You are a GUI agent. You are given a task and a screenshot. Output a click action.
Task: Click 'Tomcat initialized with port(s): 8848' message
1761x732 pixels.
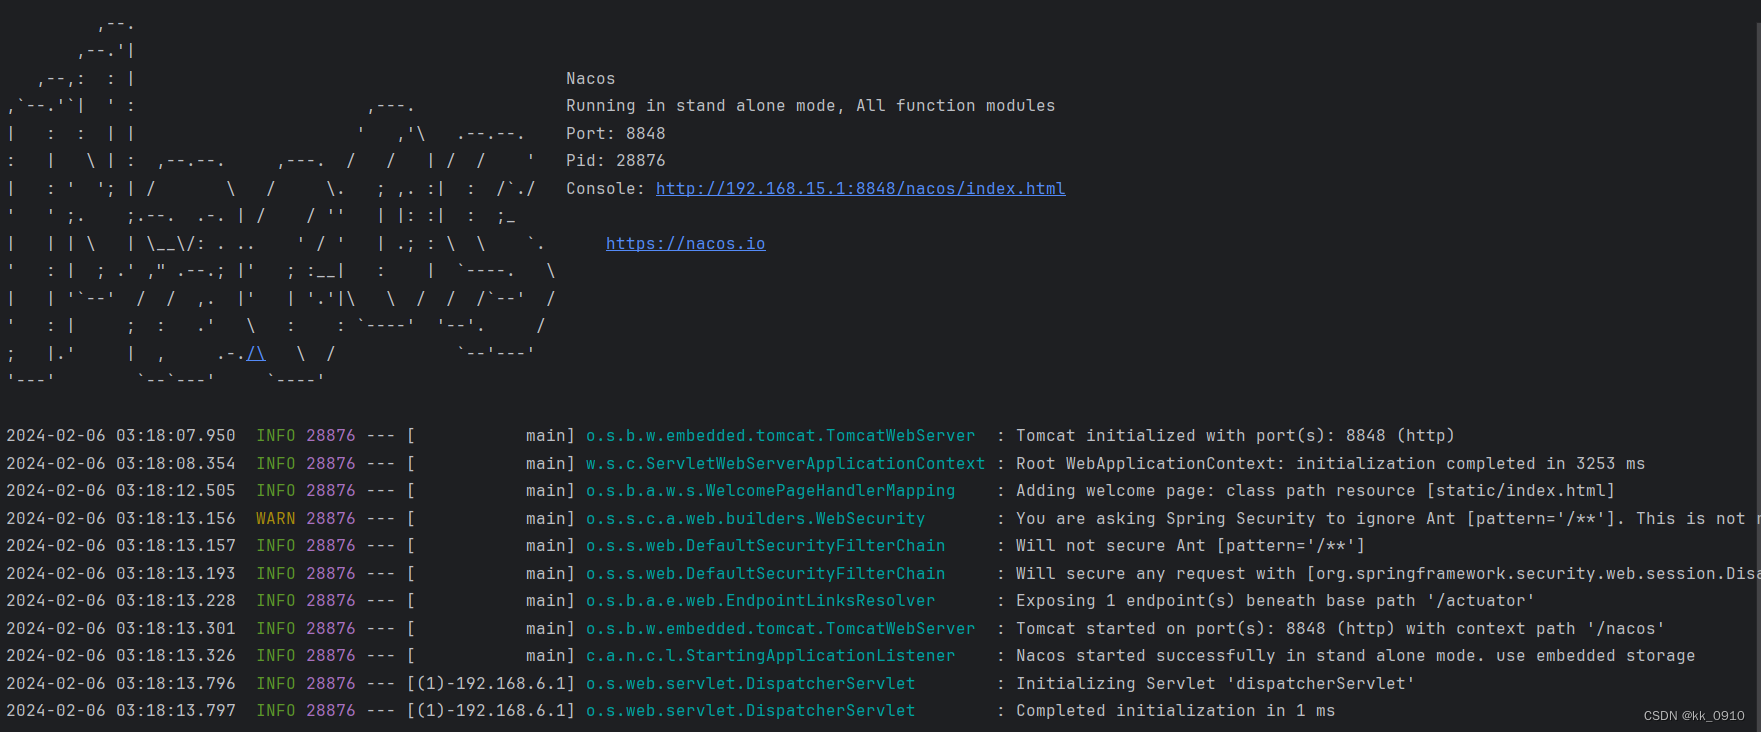(x=1236, y=436)
